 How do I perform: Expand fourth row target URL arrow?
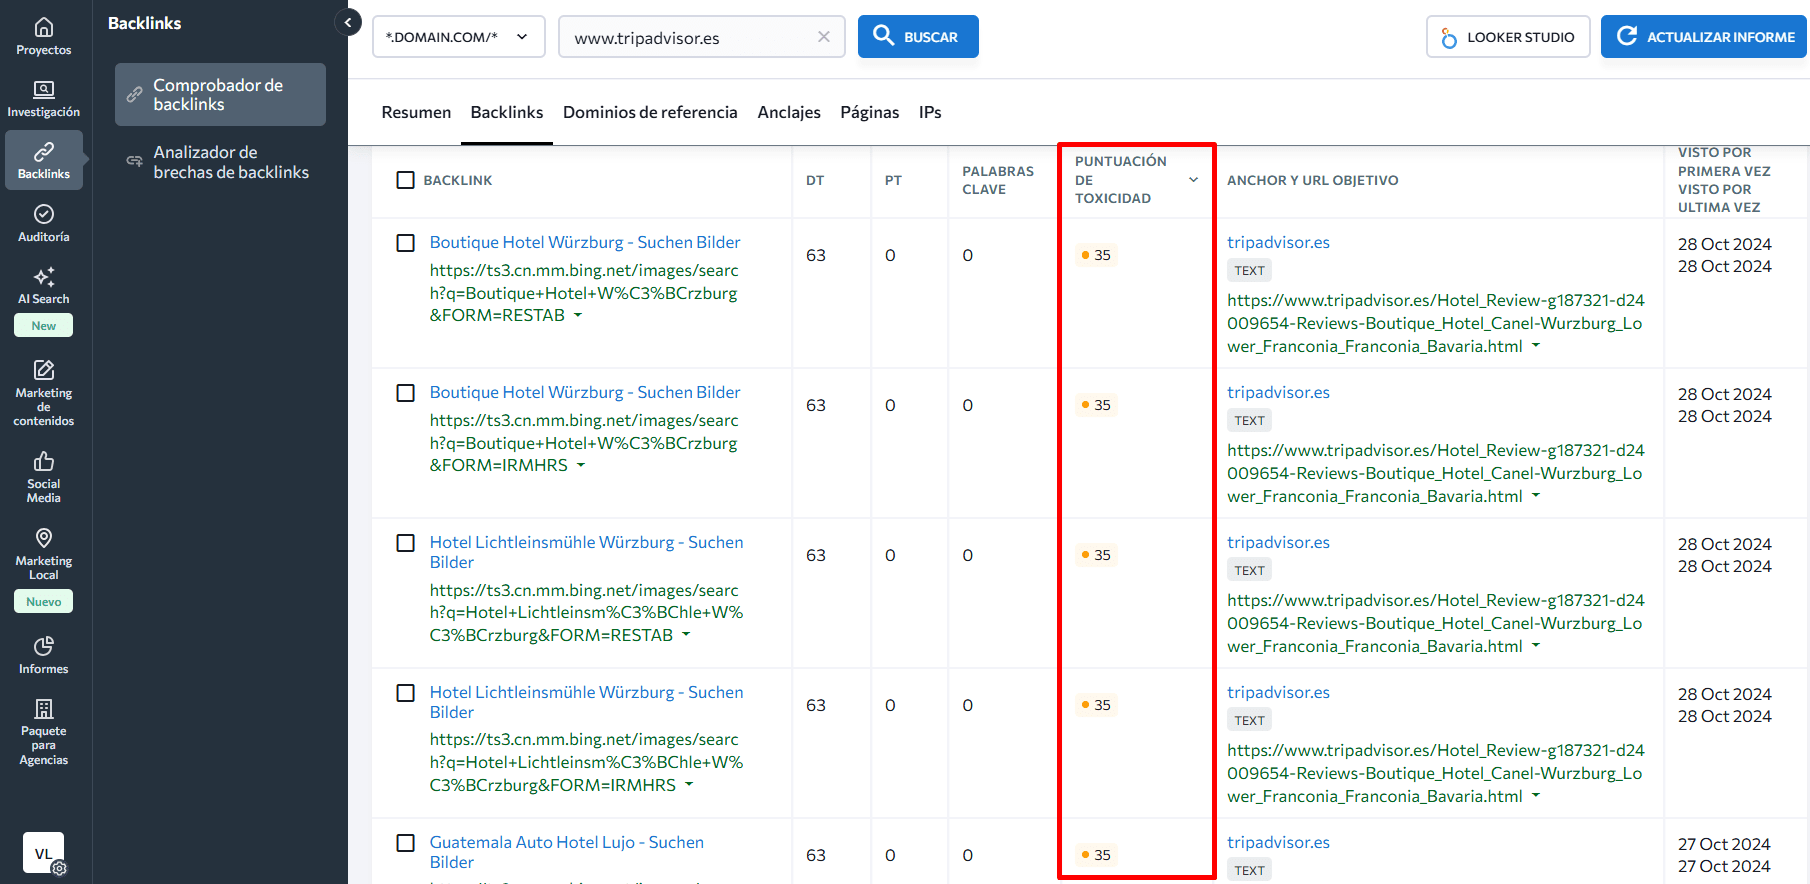(1536, 796)
